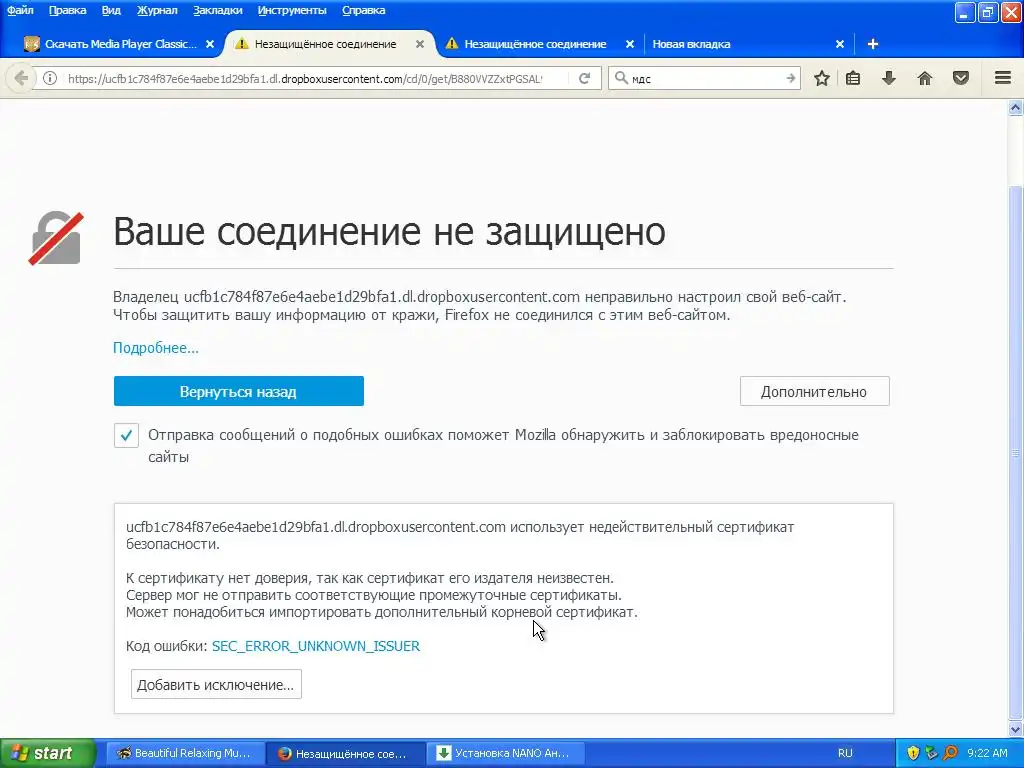The width and height of the screenshot is (1024, 768).
Task: Open the downloads arrow panel
Action: (x=888, y=78)
